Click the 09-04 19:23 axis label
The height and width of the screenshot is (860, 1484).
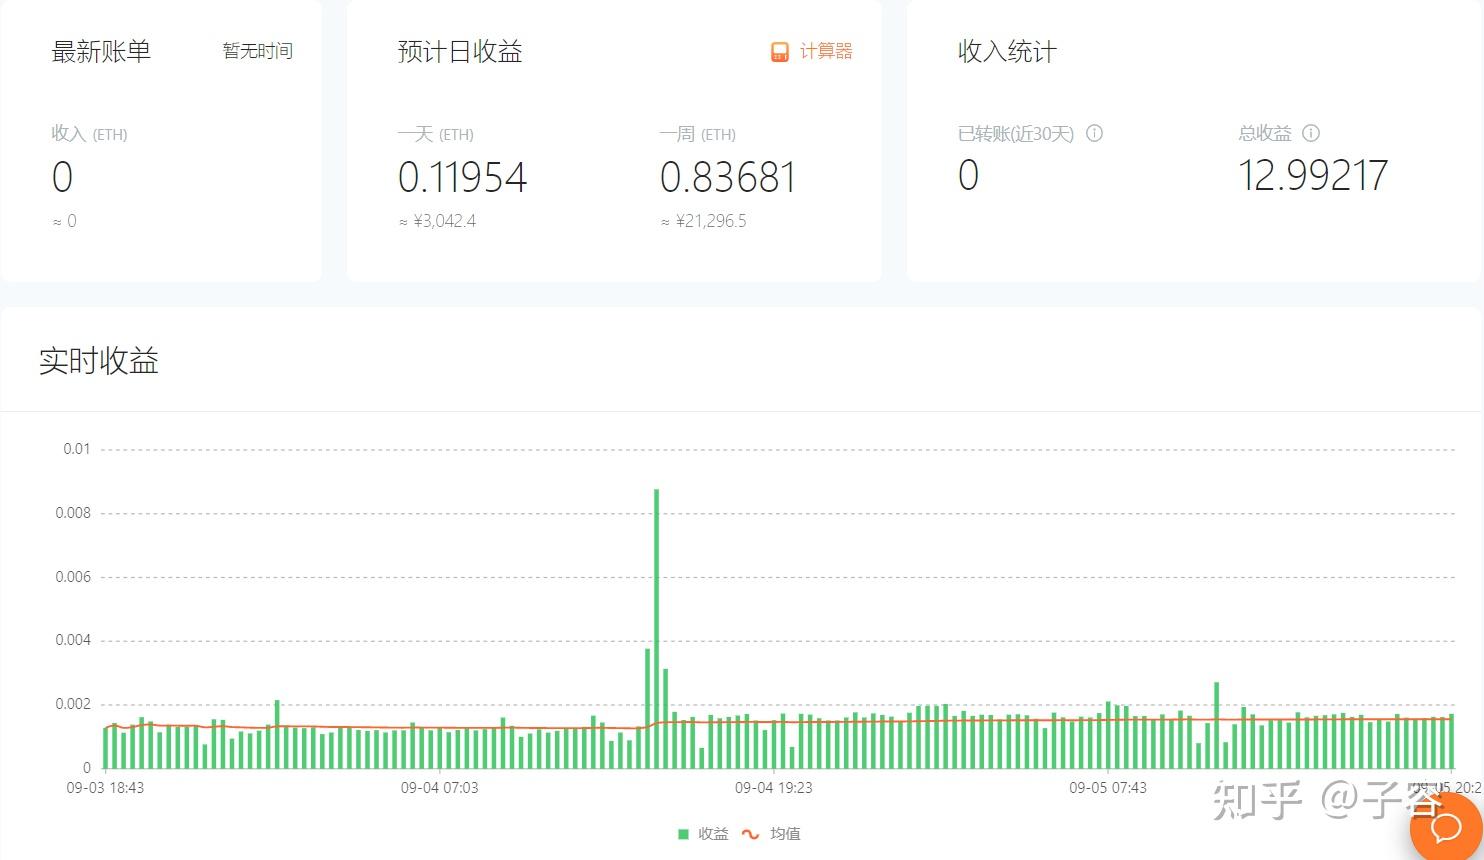(775, 788)
